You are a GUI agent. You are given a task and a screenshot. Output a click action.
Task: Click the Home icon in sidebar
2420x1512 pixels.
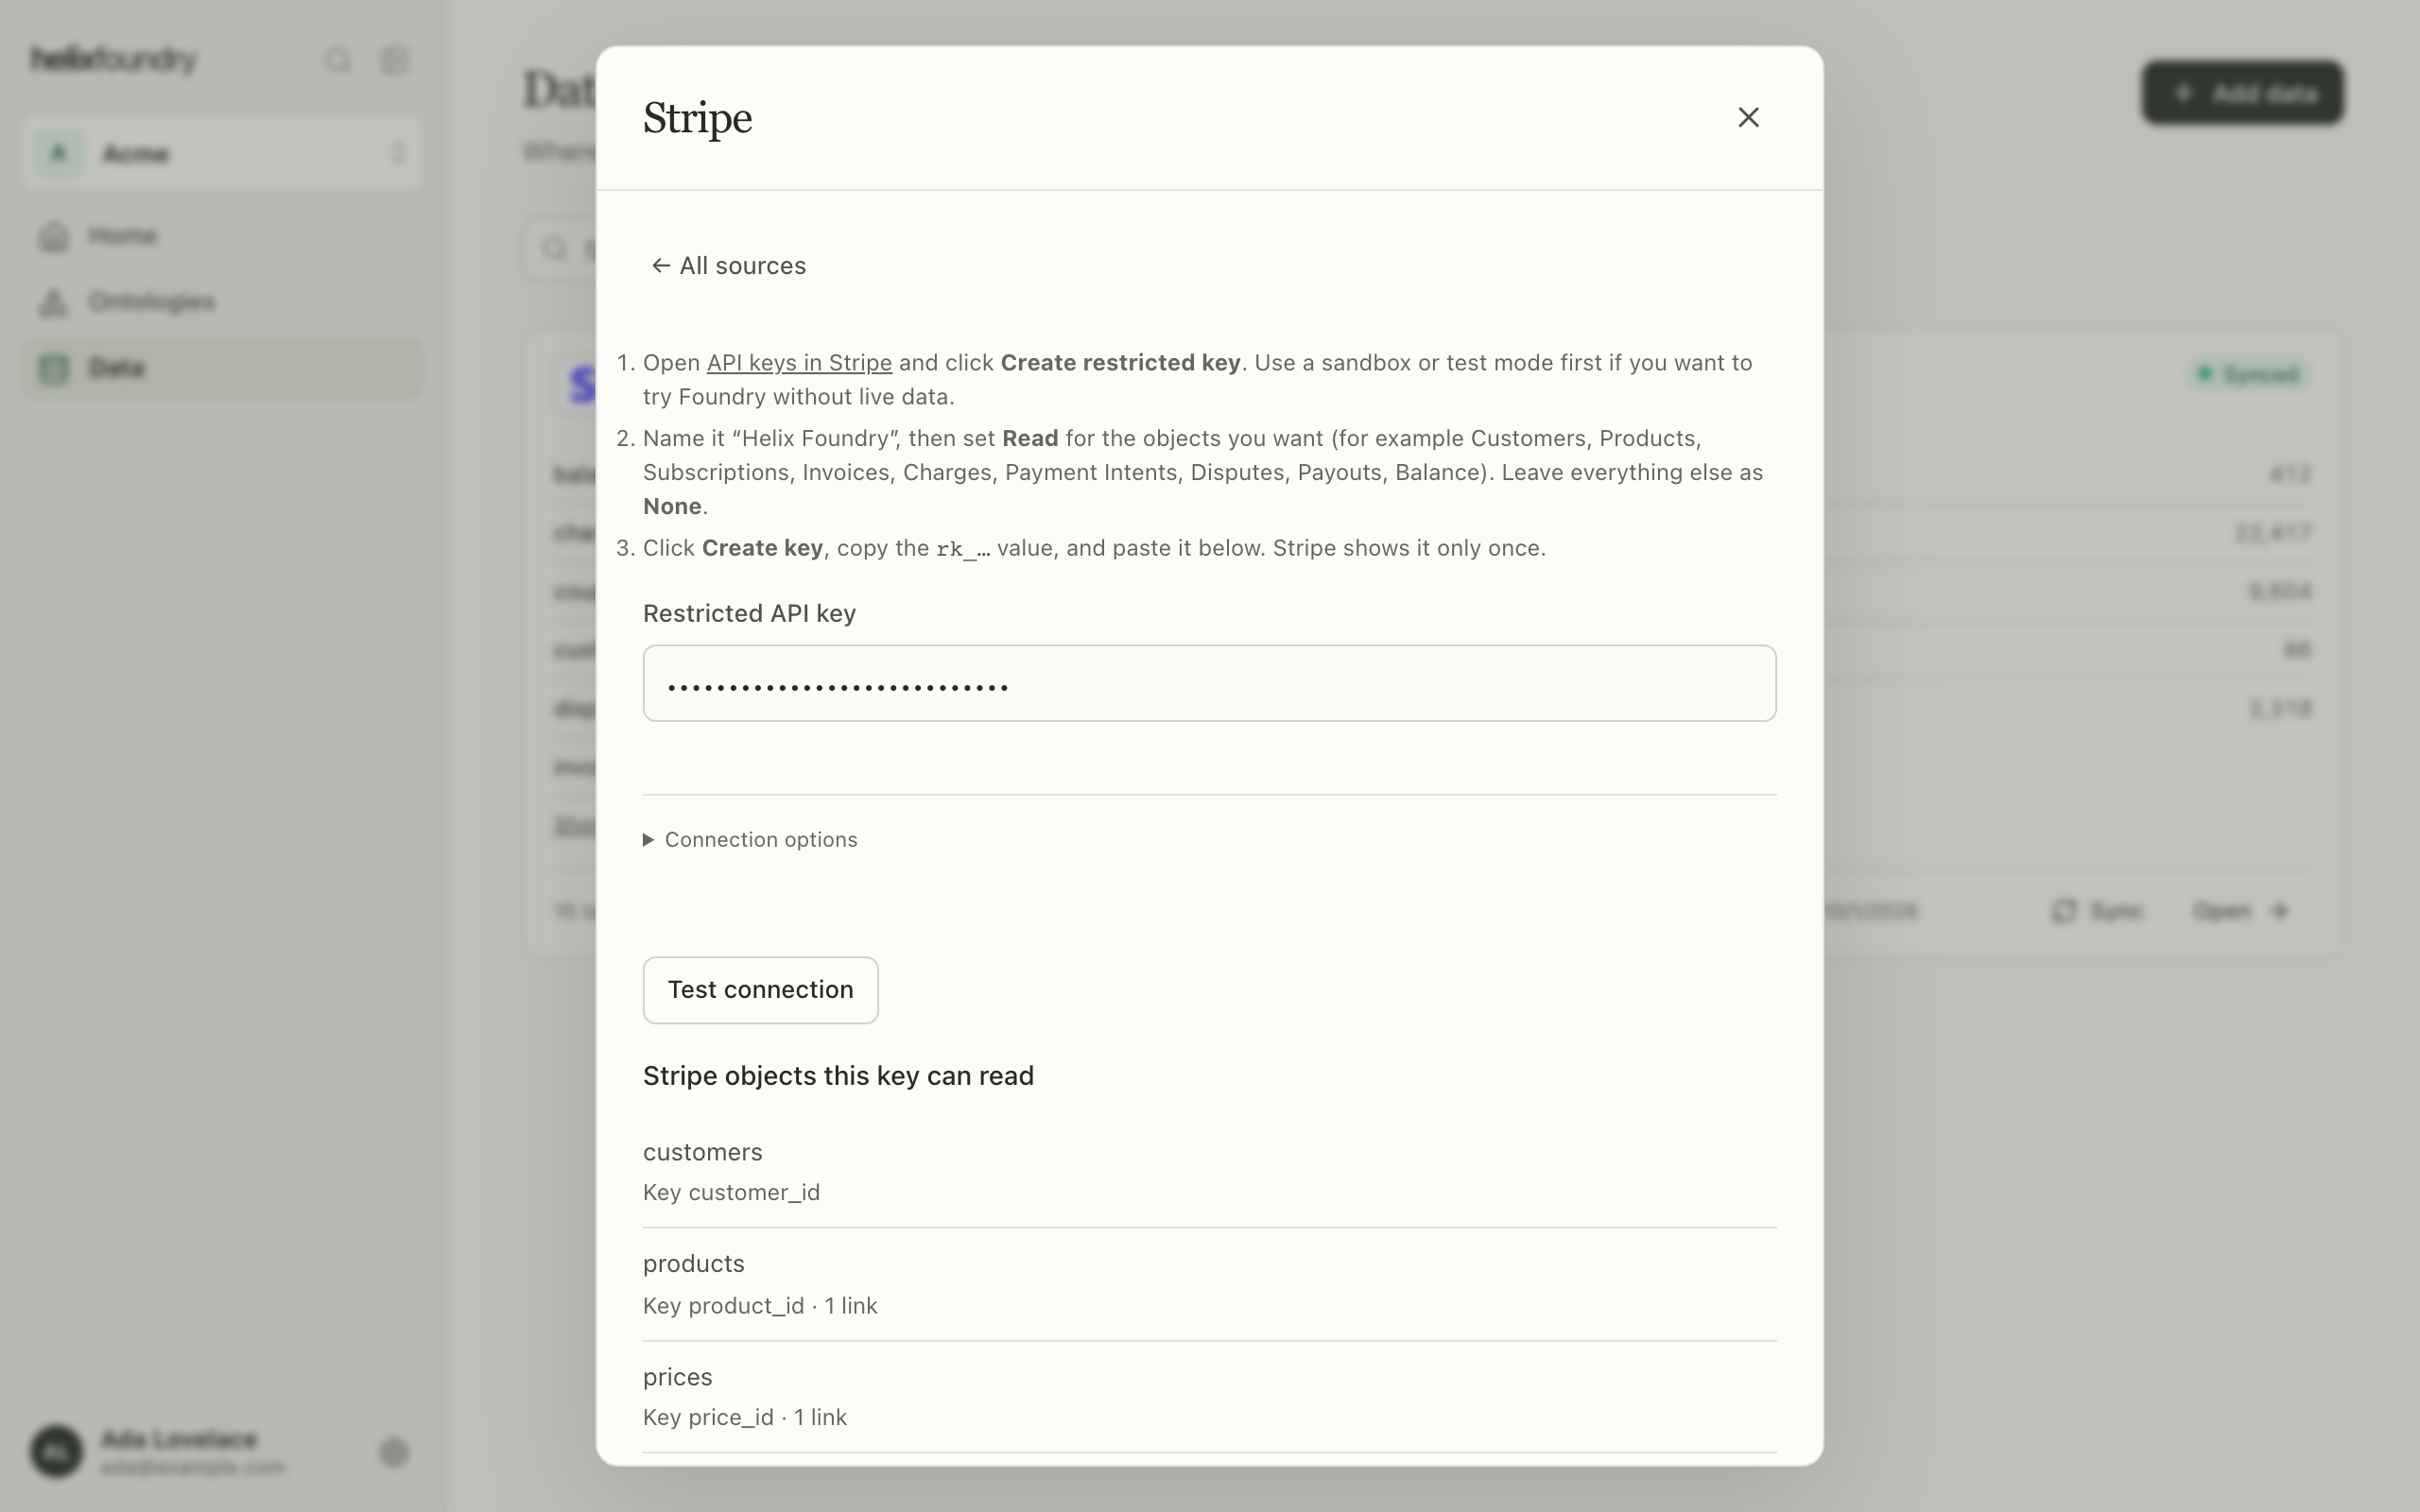(54, 236)
